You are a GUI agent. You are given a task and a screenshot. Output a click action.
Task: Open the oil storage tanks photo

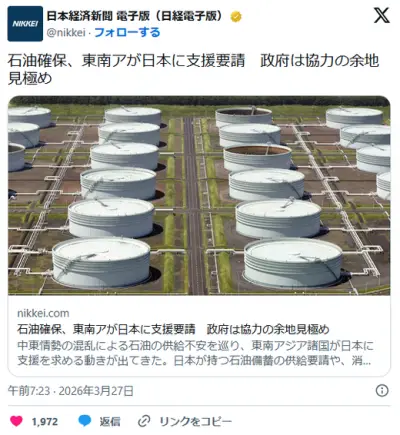[x=199, y=195]
